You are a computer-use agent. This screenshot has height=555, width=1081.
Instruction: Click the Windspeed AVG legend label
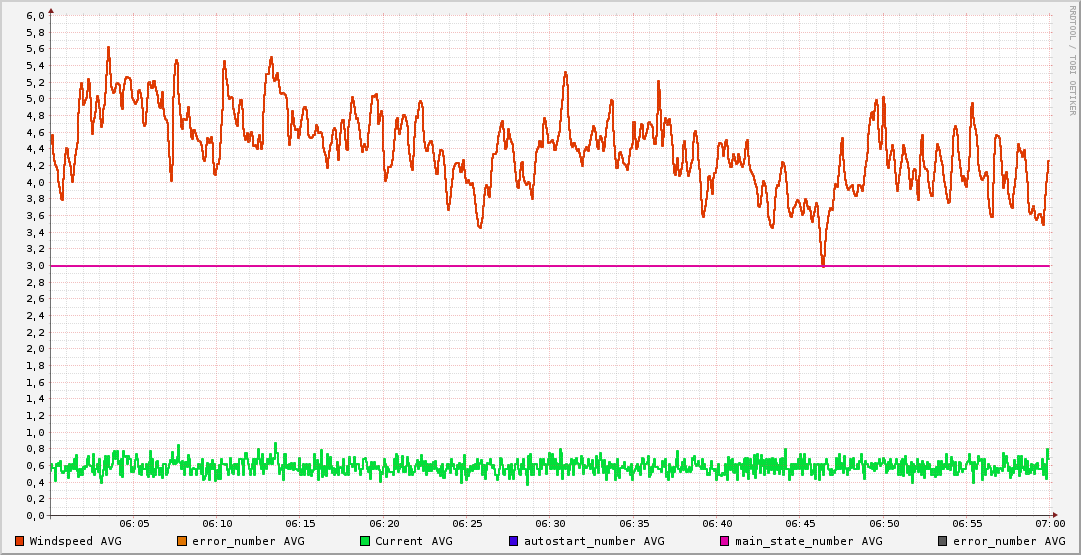[75, 541]
